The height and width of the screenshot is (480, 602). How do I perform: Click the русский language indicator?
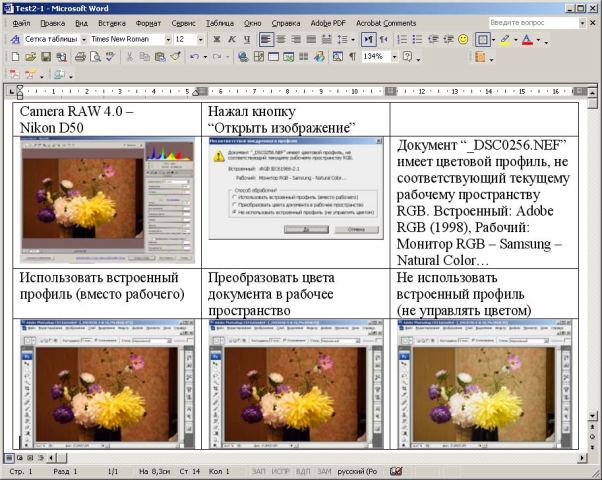(357, 471)
